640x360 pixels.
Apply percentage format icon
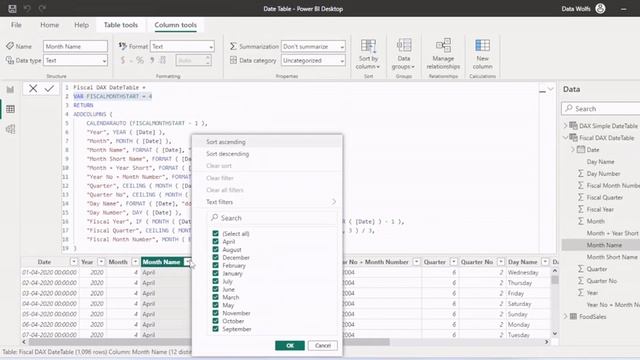140,60
